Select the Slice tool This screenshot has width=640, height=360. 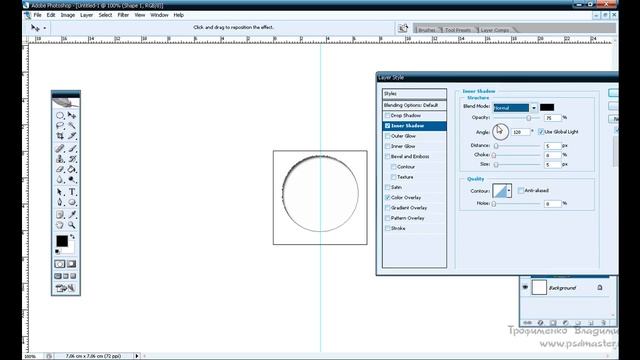[x=72, y=136]
